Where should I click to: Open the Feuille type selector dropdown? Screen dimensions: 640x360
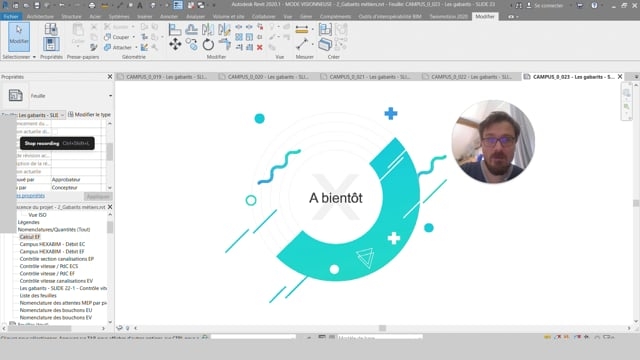click(x=110, y=96)
